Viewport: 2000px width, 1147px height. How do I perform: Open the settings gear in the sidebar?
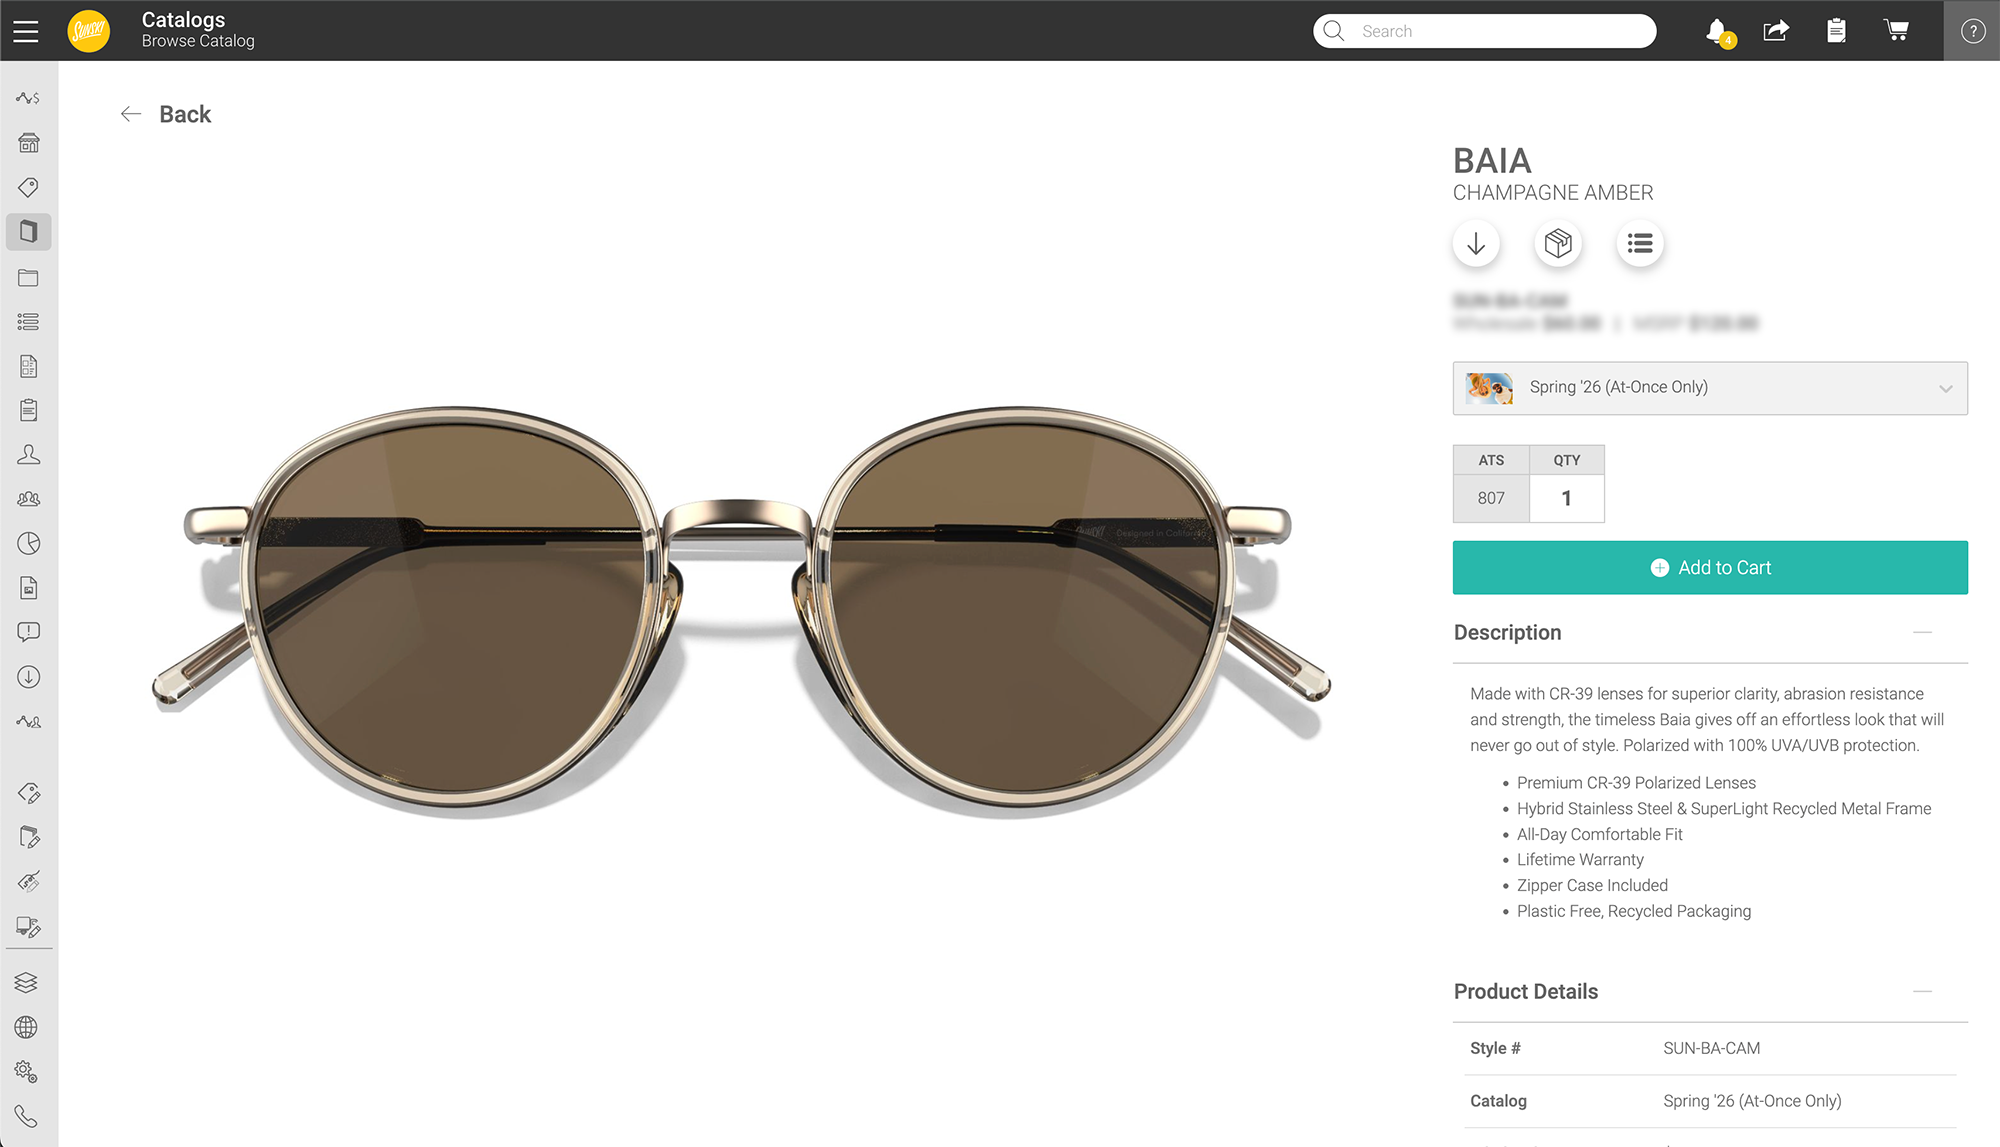(x=27, y=1072)
